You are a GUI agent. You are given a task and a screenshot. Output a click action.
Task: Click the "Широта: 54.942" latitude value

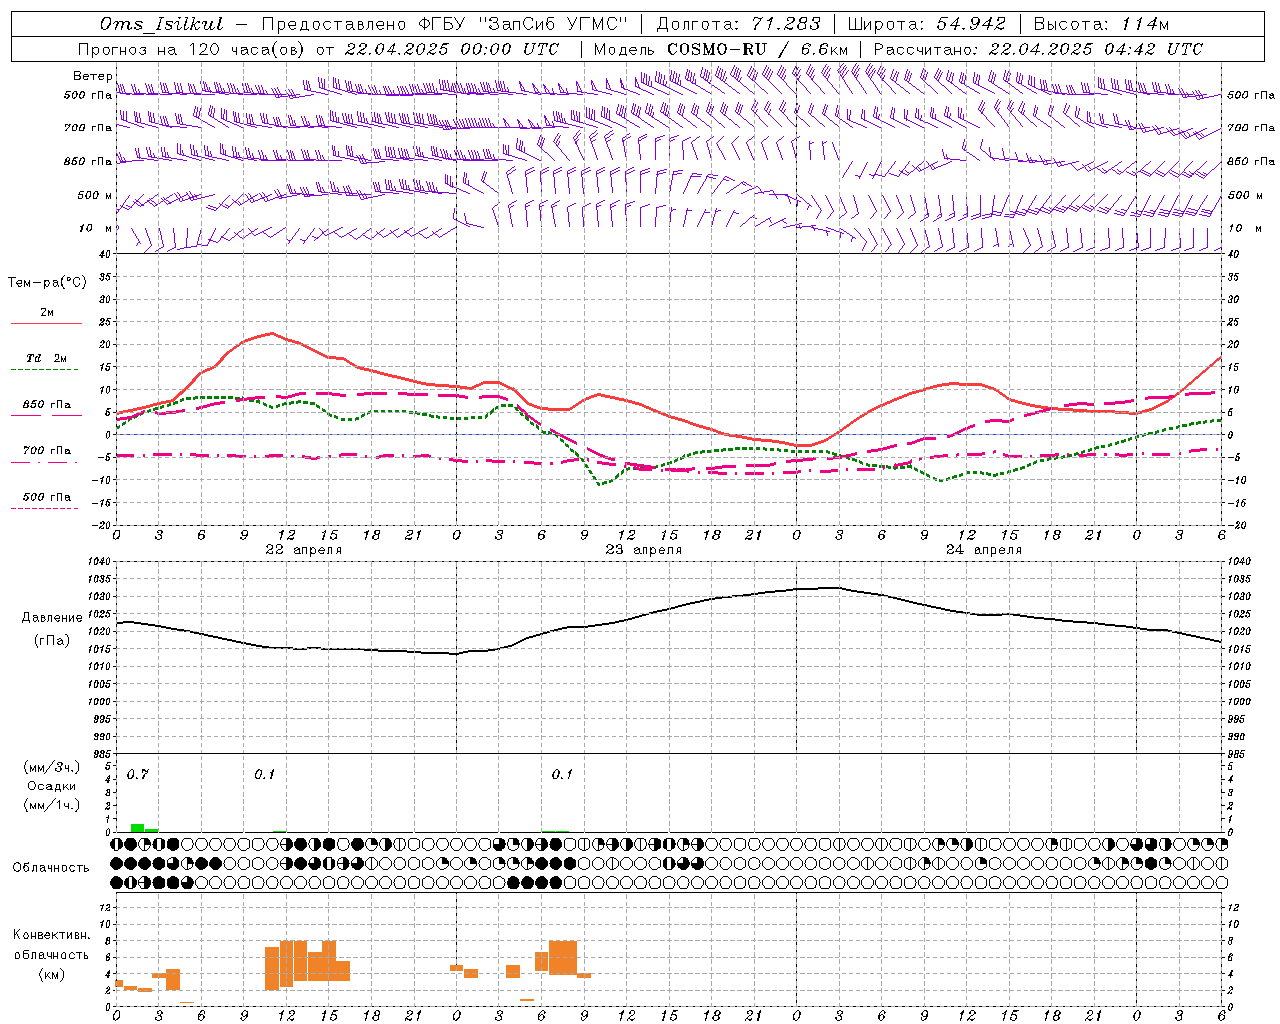coord(926,24)
